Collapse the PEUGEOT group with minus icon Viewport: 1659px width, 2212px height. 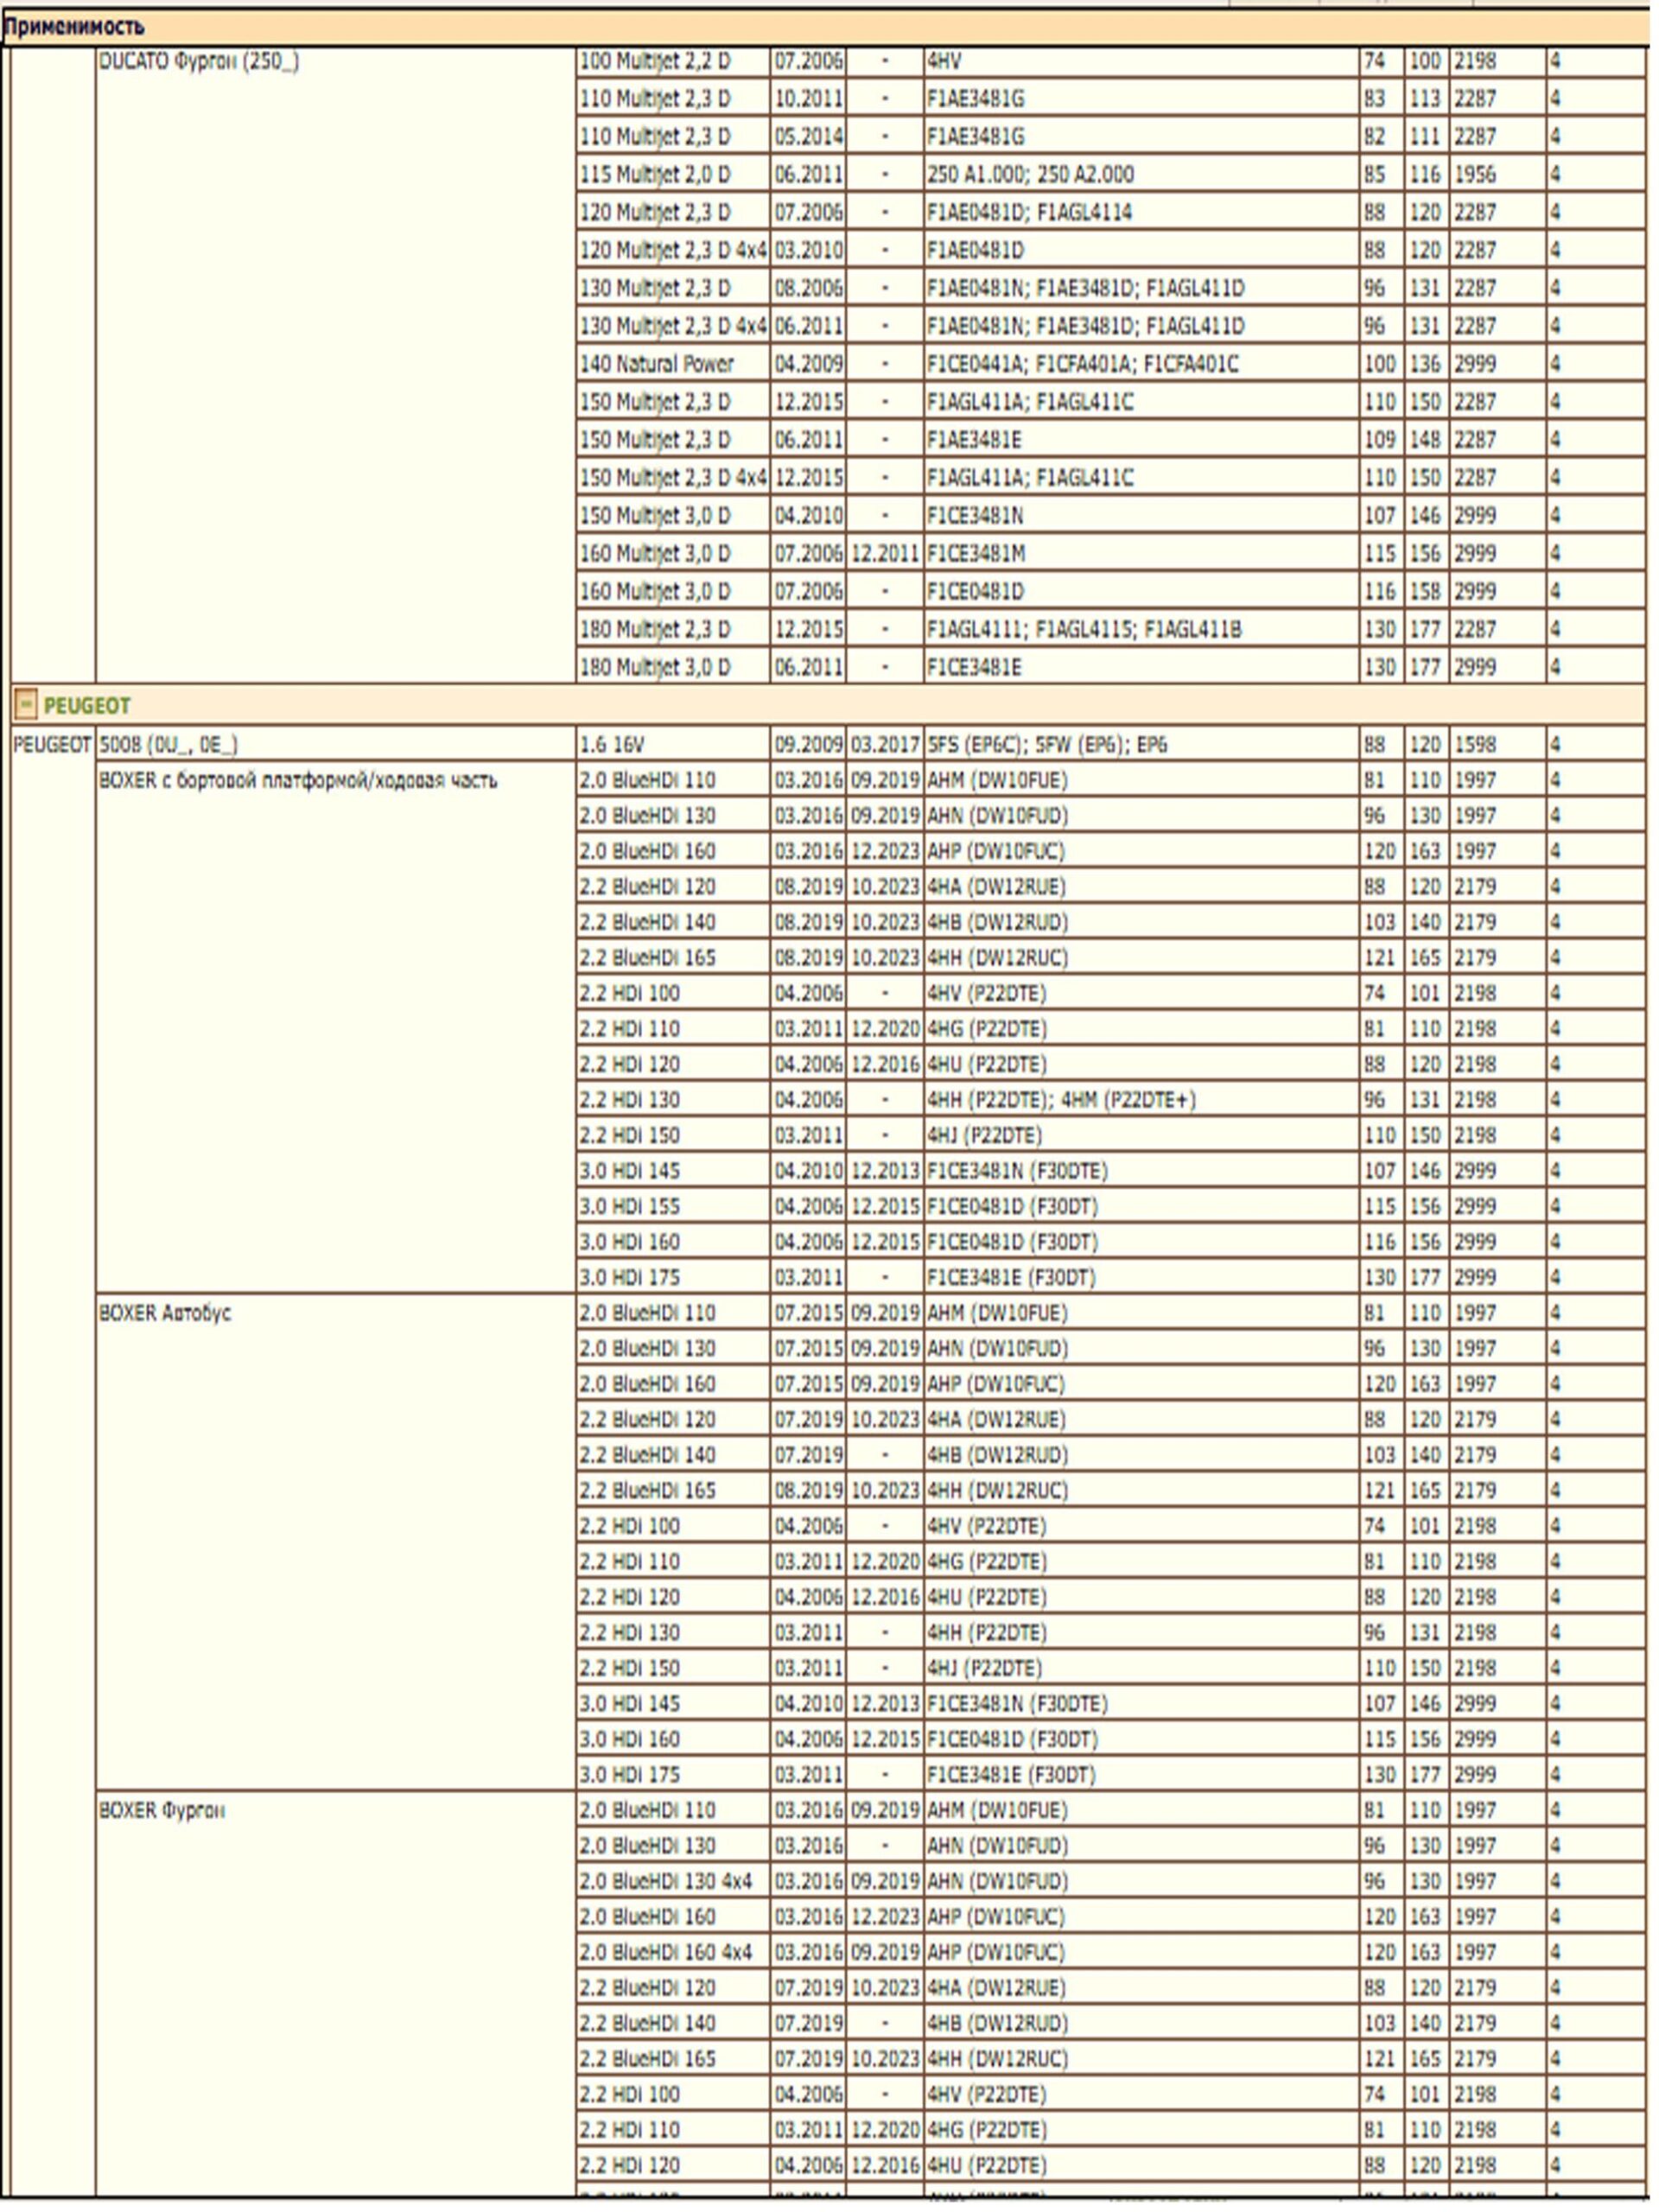pyautogui.click(x=26, y=706)
